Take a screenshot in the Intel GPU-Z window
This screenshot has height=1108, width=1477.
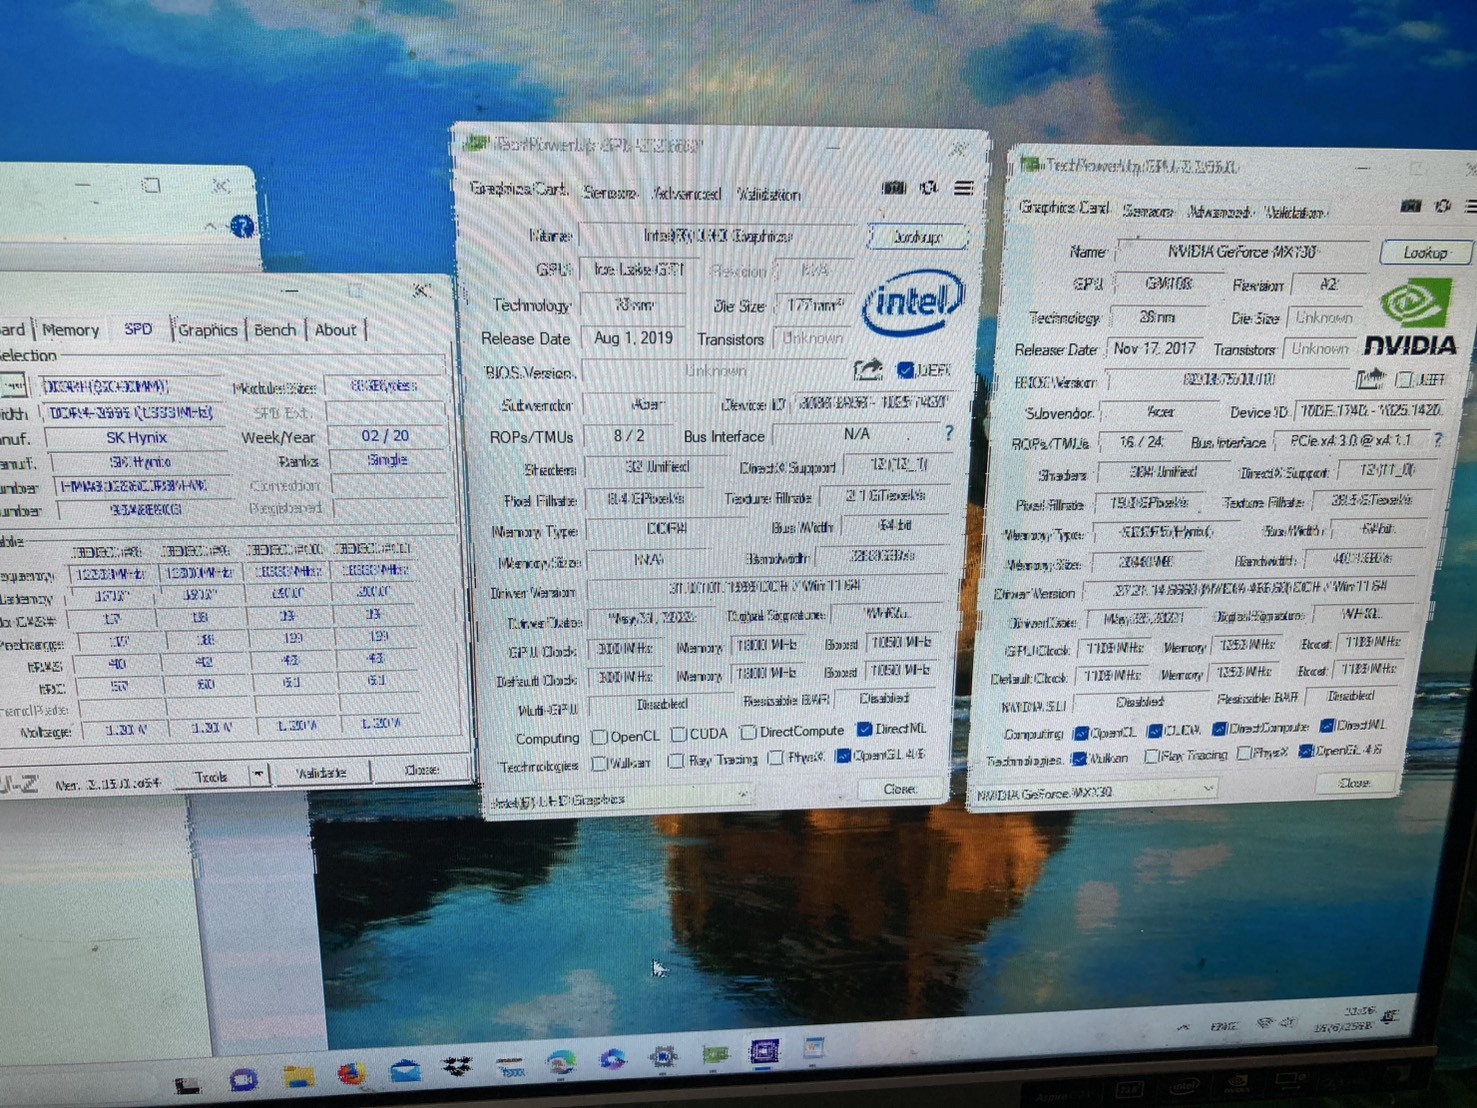(x=893, y=188)
